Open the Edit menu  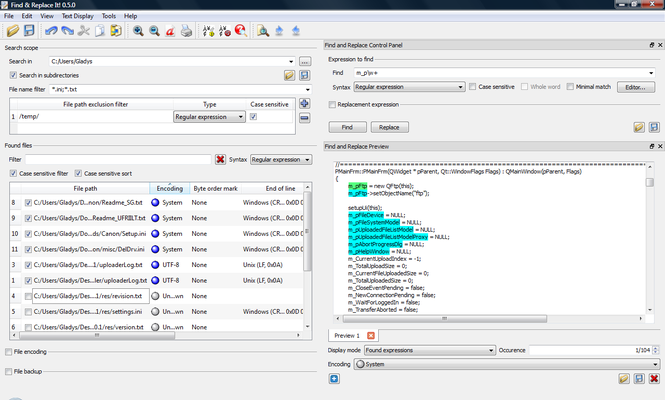tap(27, 16)
